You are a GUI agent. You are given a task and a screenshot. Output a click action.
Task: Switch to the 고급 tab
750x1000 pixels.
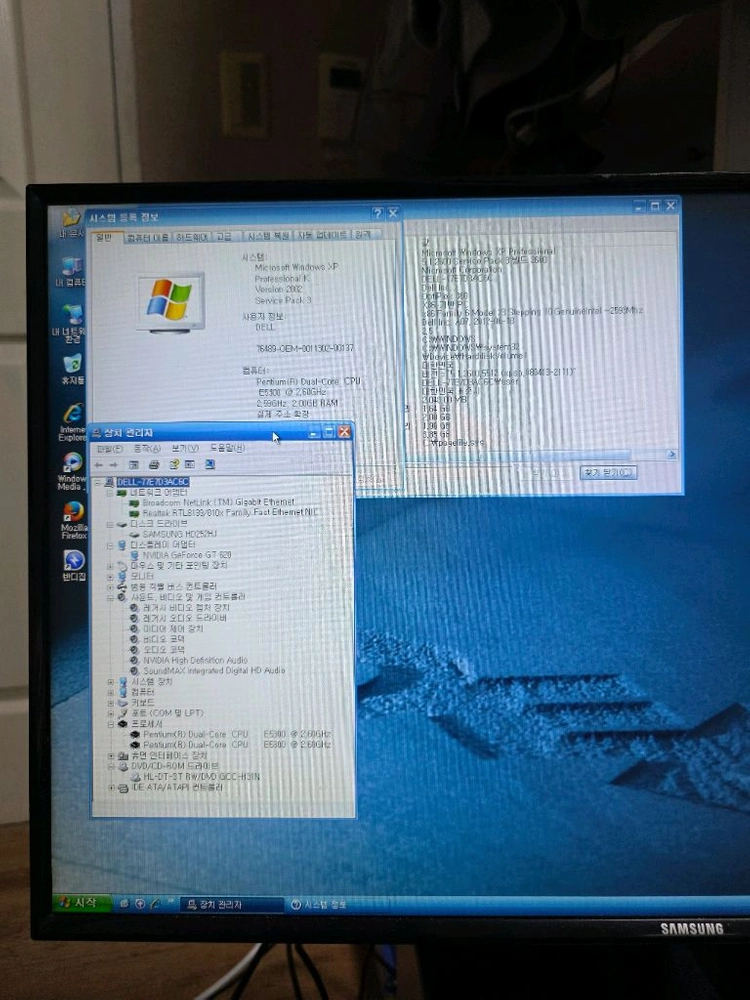224,236
